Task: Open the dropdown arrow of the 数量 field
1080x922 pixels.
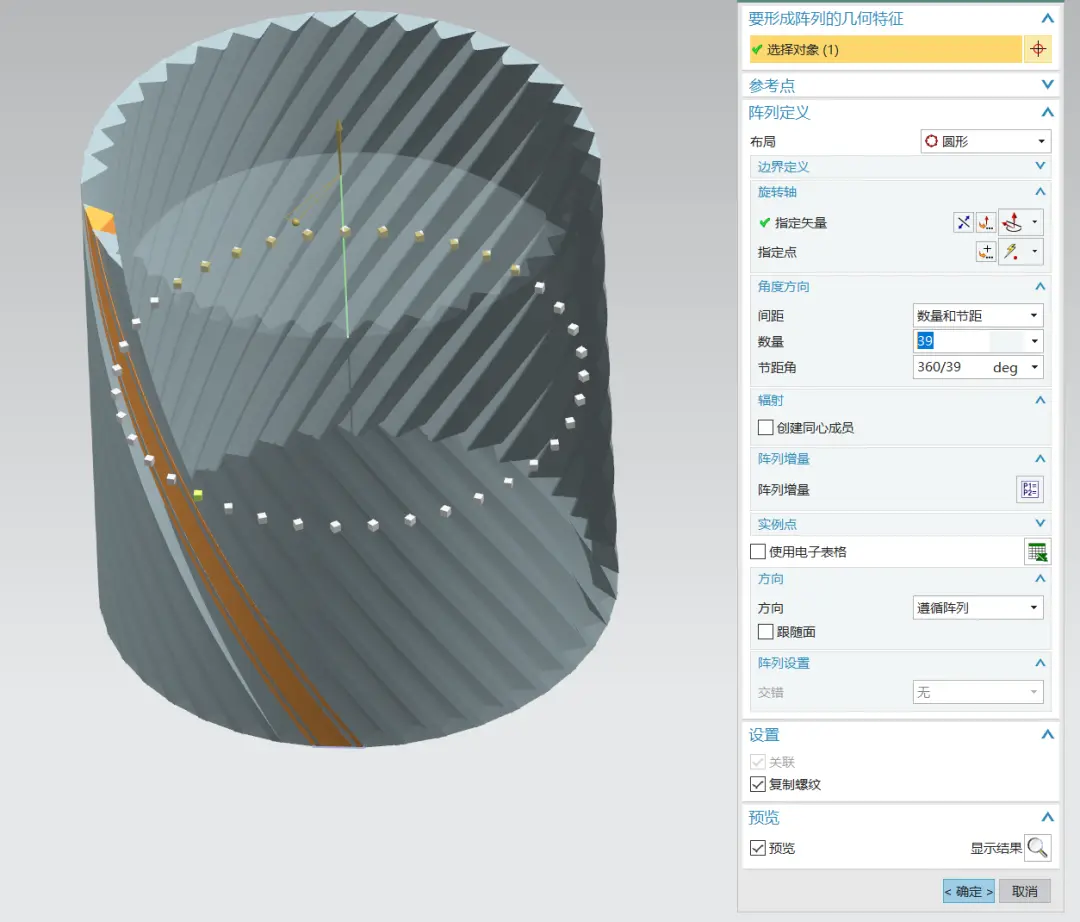Action: 1035,341
